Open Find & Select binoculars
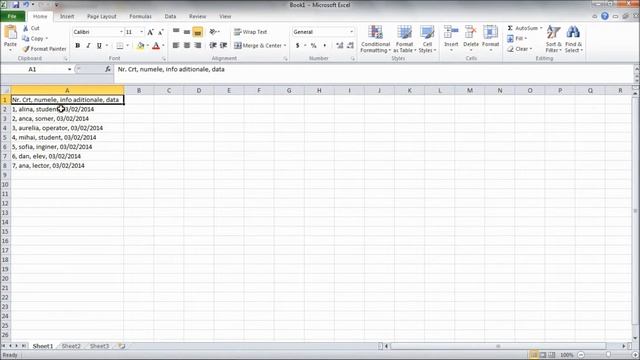Viewport: 640px width, 360px height. [x=573, y=39]
